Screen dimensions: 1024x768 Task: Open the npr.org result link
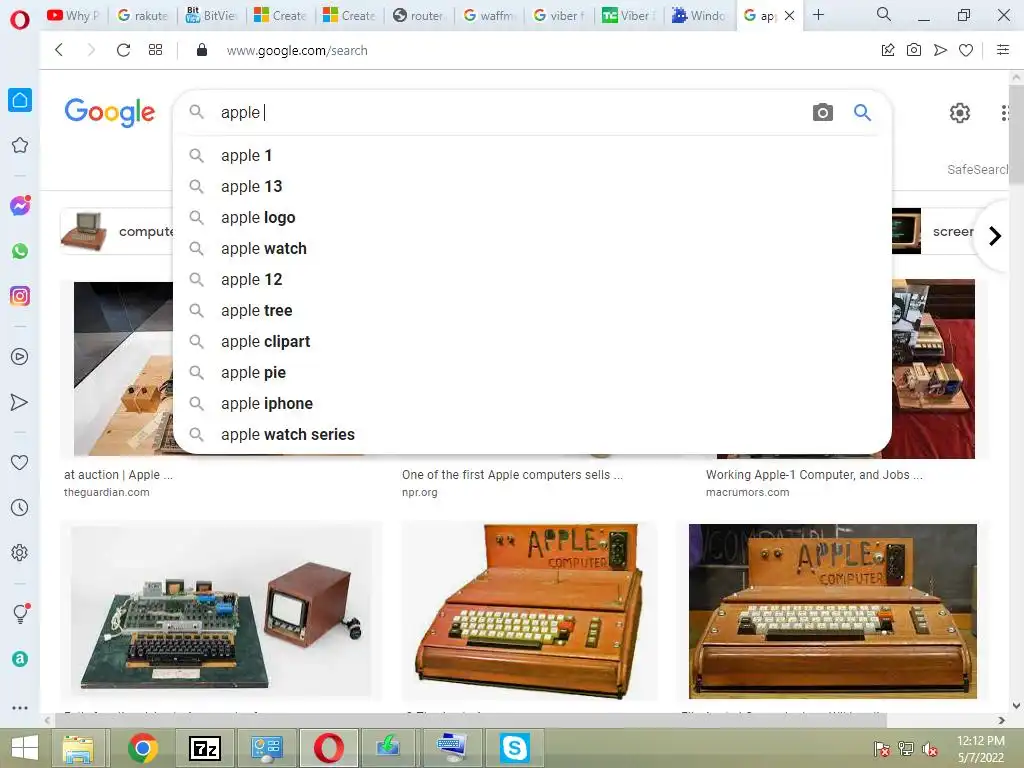(419, 492)
